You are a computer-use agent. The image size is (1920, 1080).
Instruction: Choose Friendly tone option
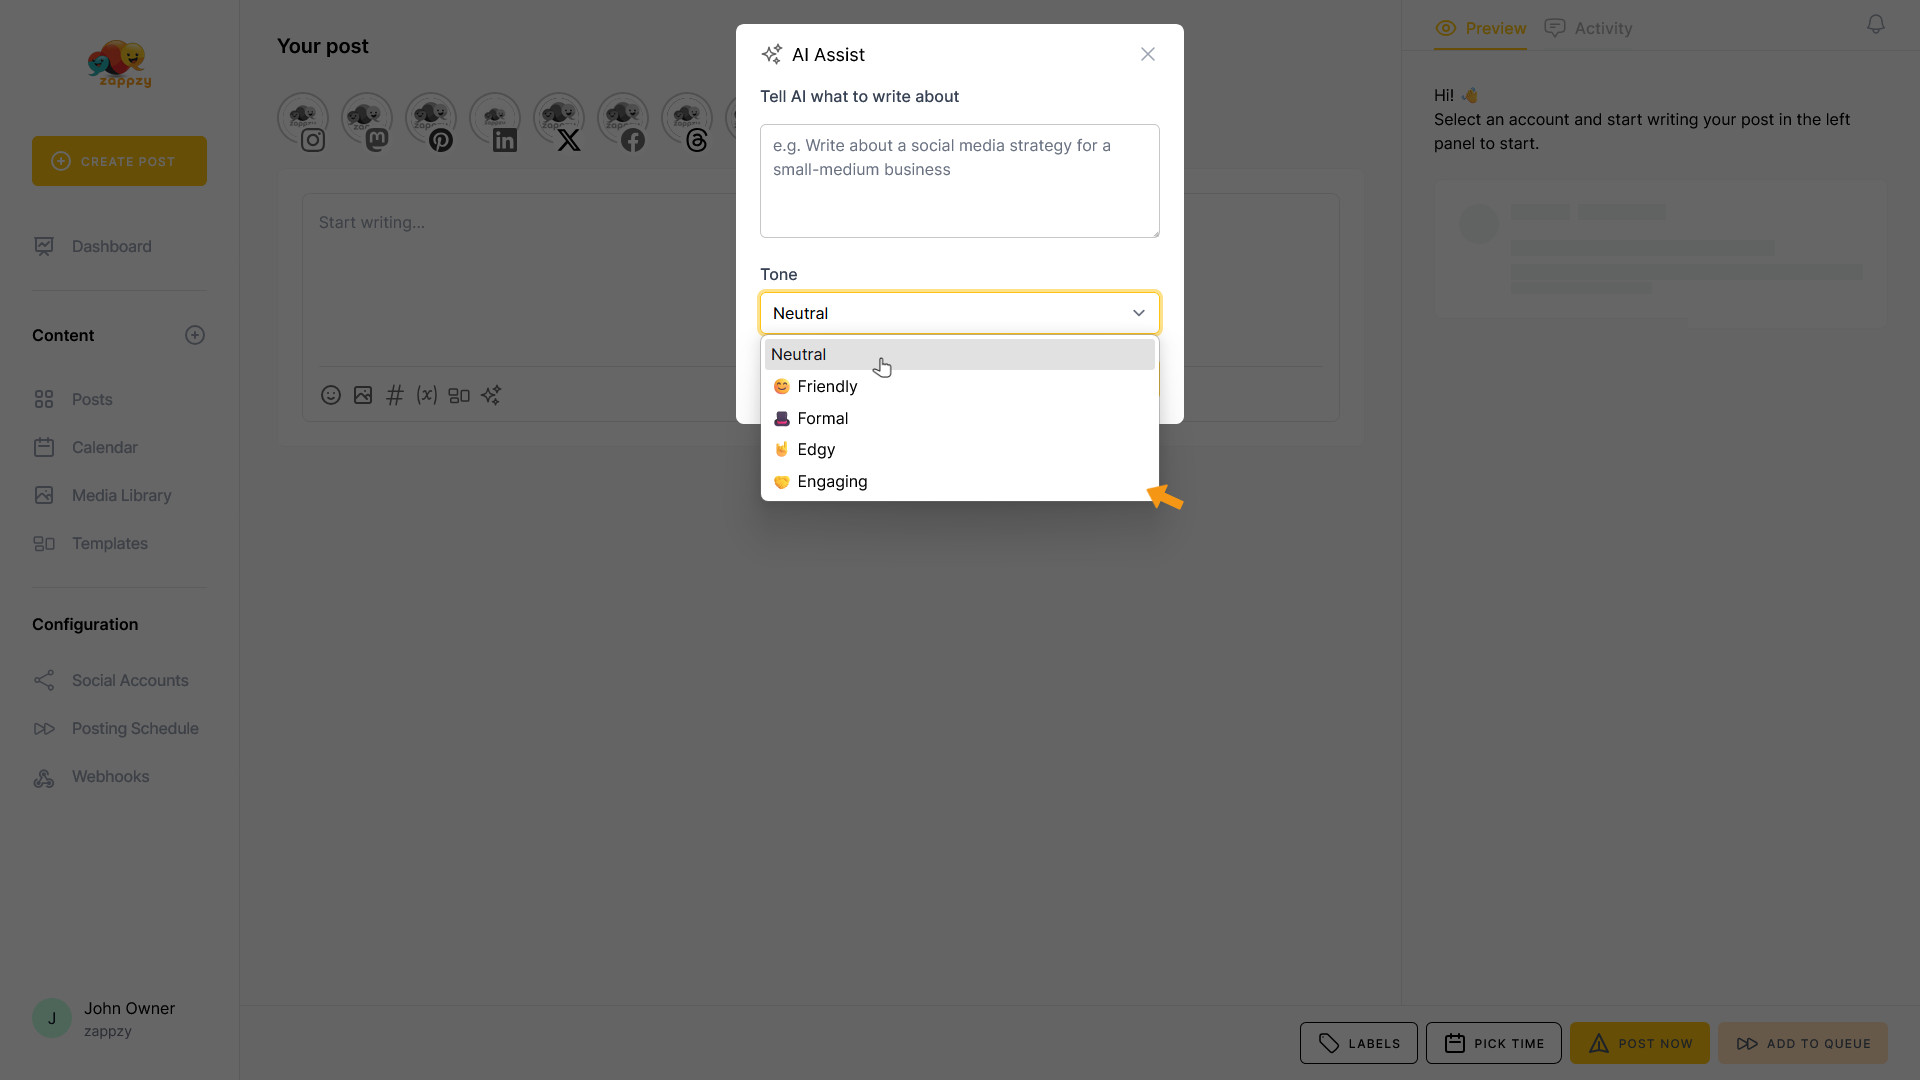click(x=827, y=386)
